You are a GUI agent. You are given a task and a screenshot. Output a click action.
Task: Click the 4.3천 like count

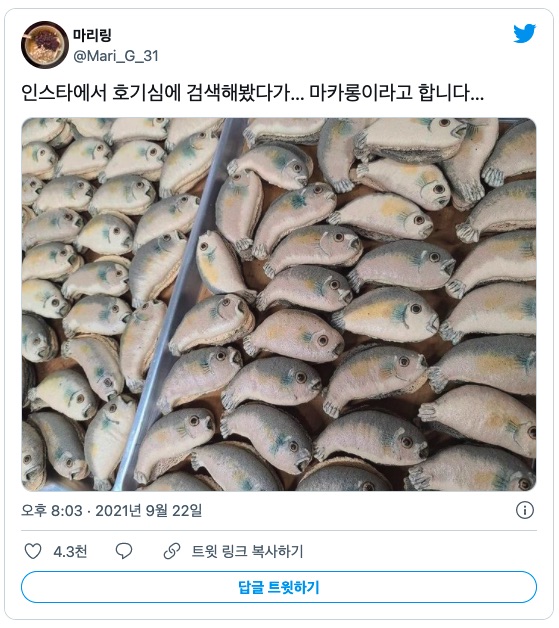coord(70,552)
